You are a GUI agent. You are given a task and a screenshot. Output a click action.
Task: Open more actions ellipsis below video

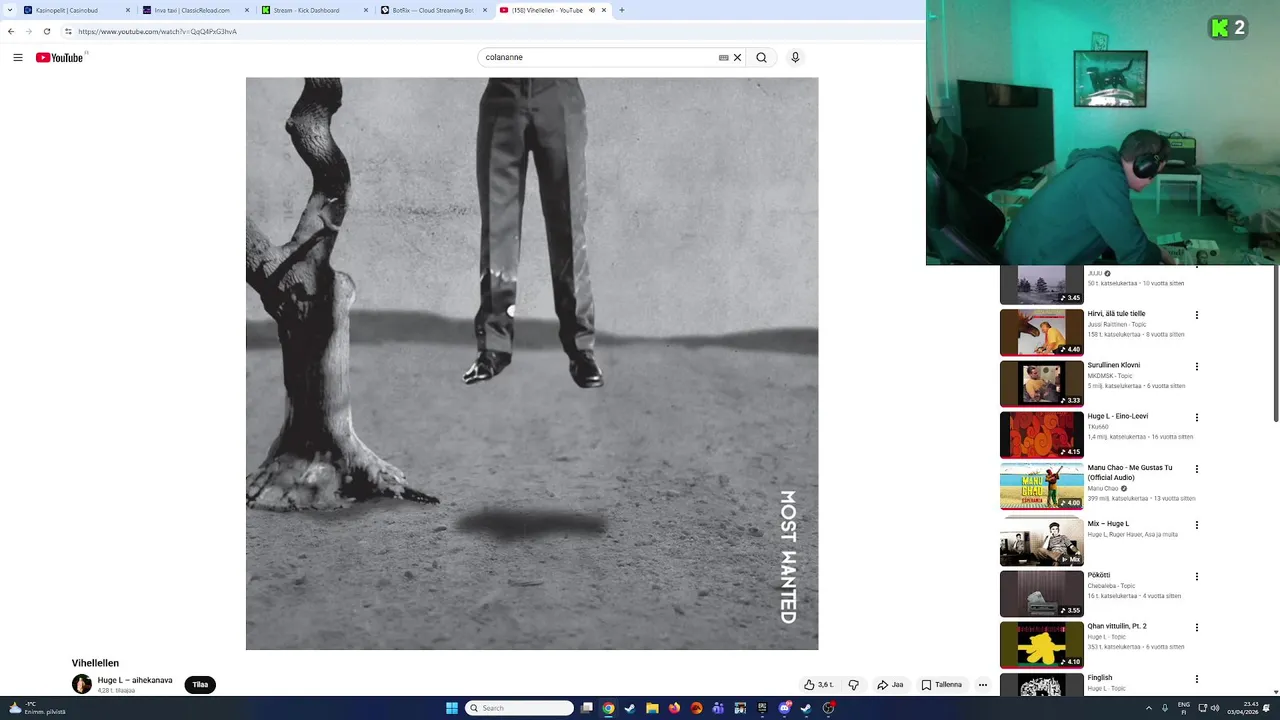pos(983,685)
